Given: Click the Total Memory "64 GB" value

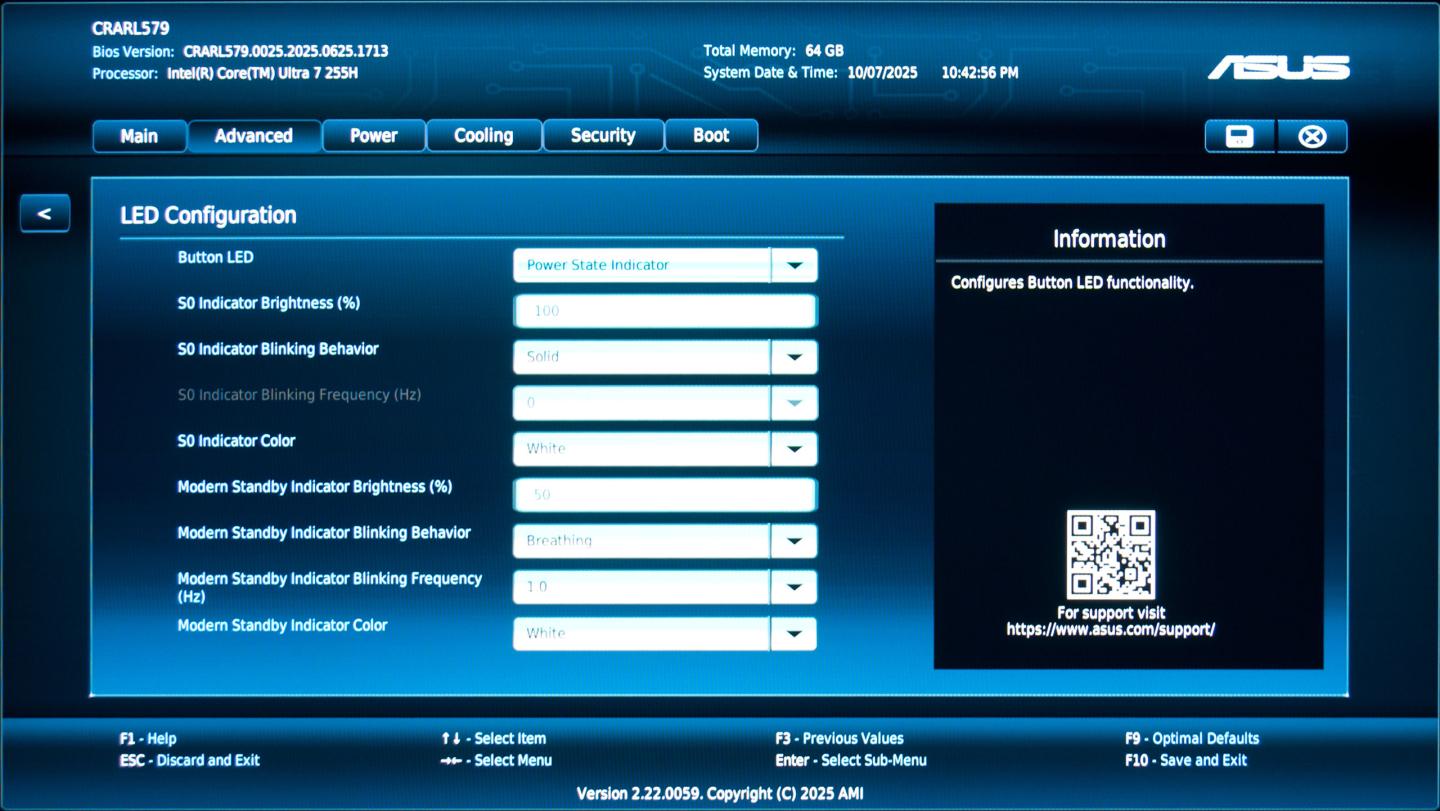Looking at the screenshot, I should (824, 51).
